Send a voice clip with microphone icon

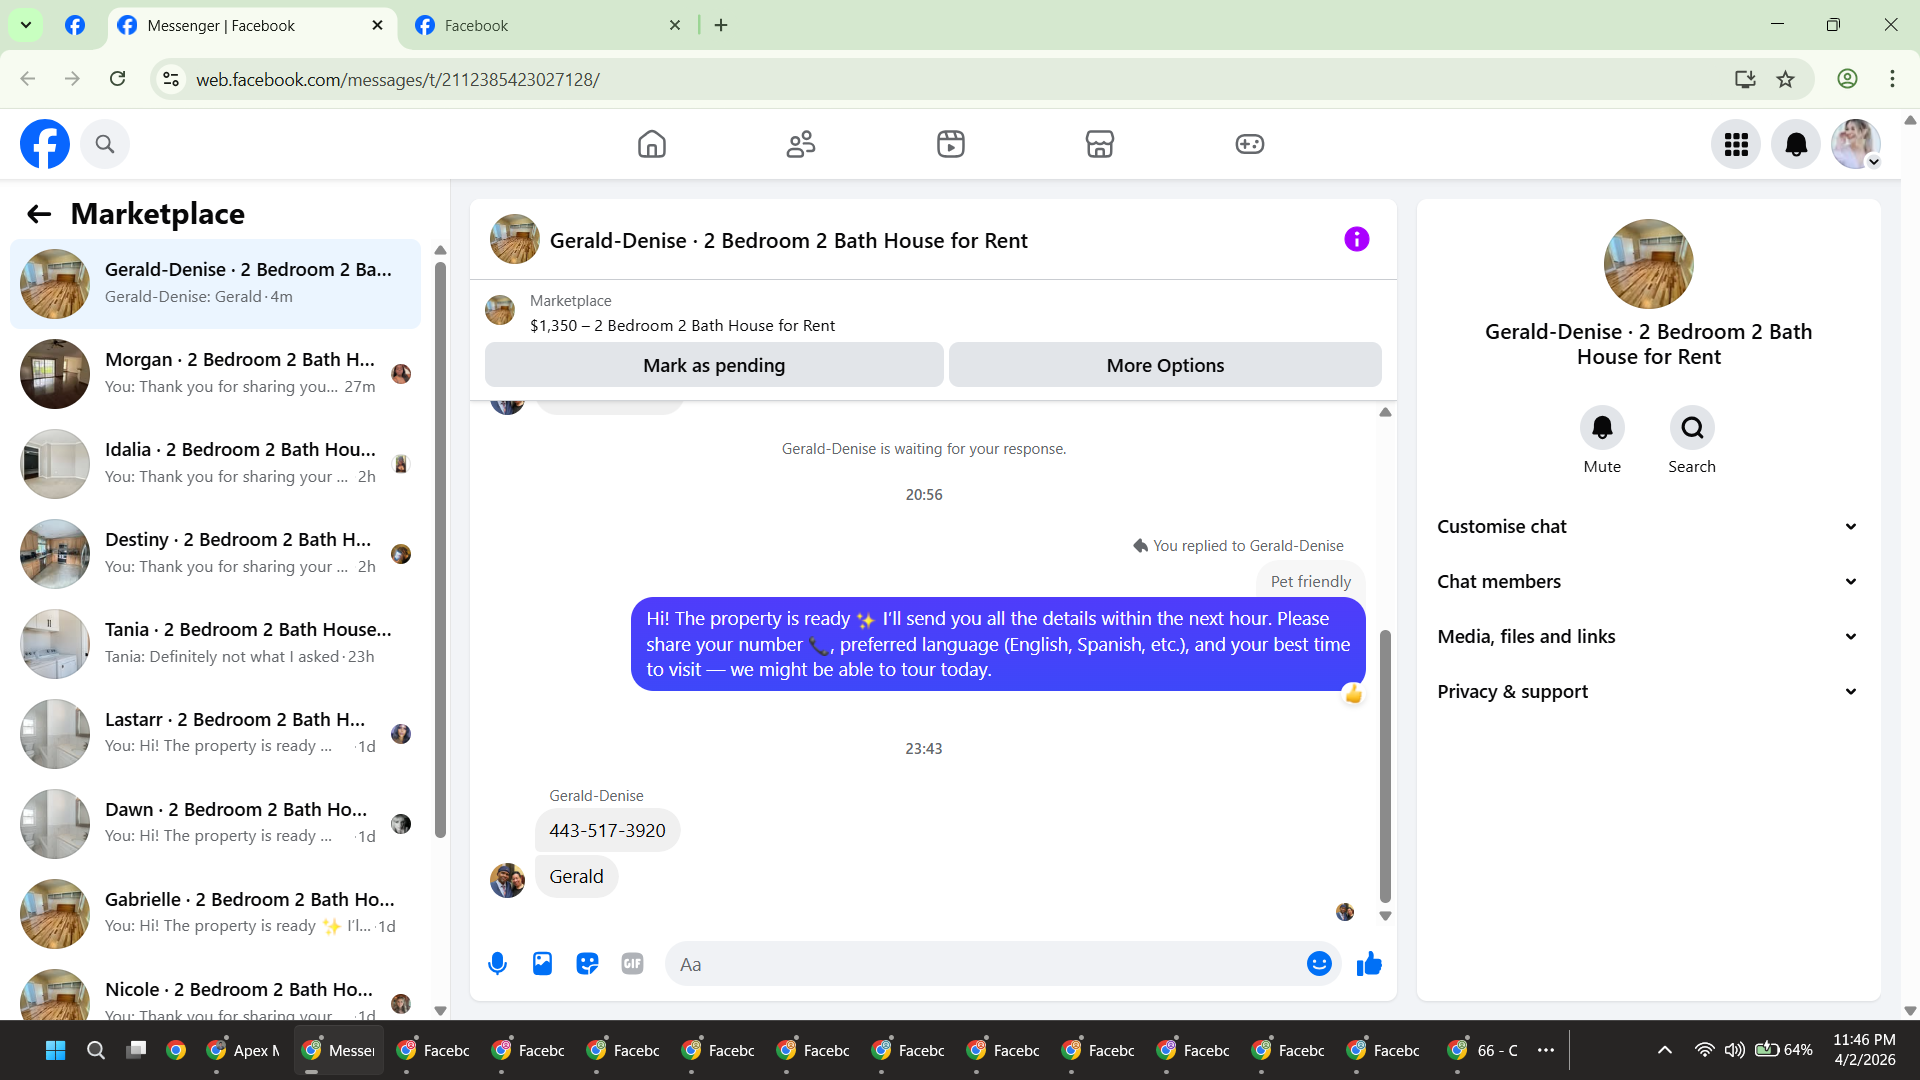[x=497, y=964]
